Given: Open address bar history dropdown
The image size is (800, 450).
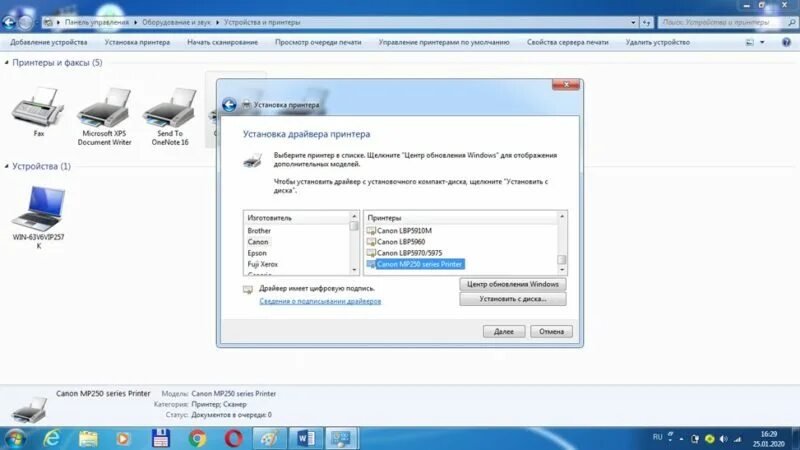Looking at the screenshot, I should (x=633, y=22).
